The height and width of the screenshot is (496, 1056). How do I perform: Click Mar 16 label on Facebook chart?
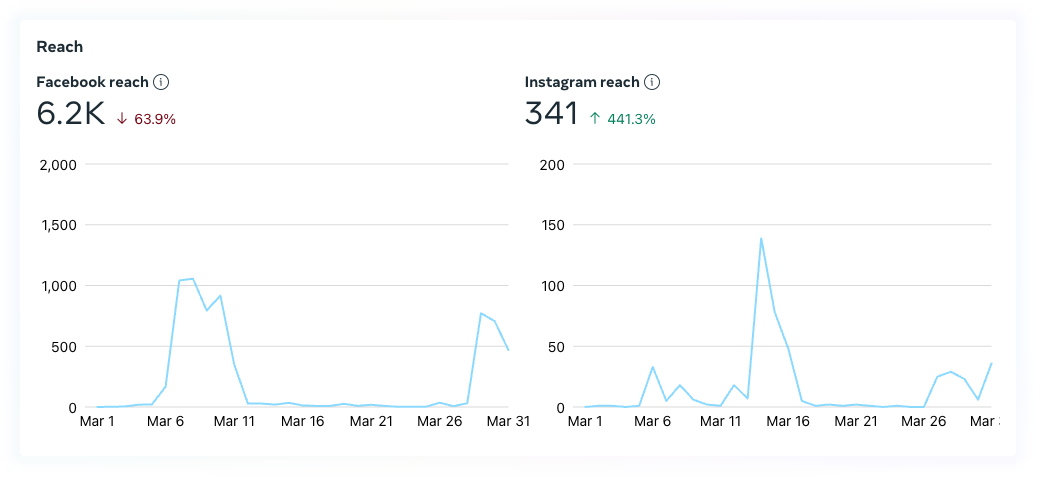click(x=302, y=422)
